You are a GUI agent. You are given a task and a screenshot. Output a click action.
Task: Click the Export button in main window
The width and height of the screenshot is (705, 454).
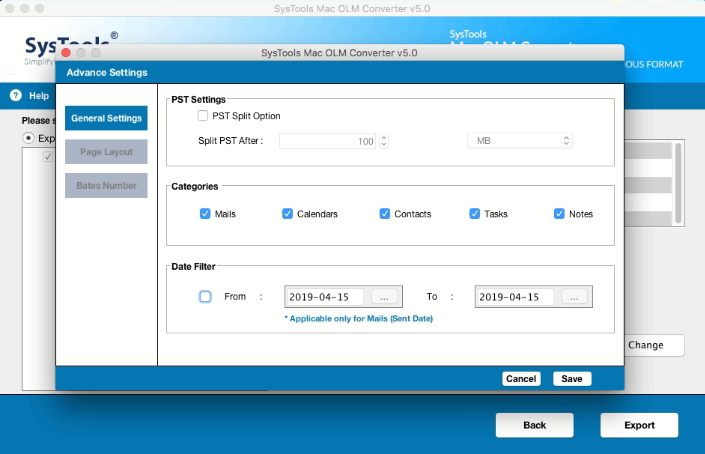click(x=639, y=425)
